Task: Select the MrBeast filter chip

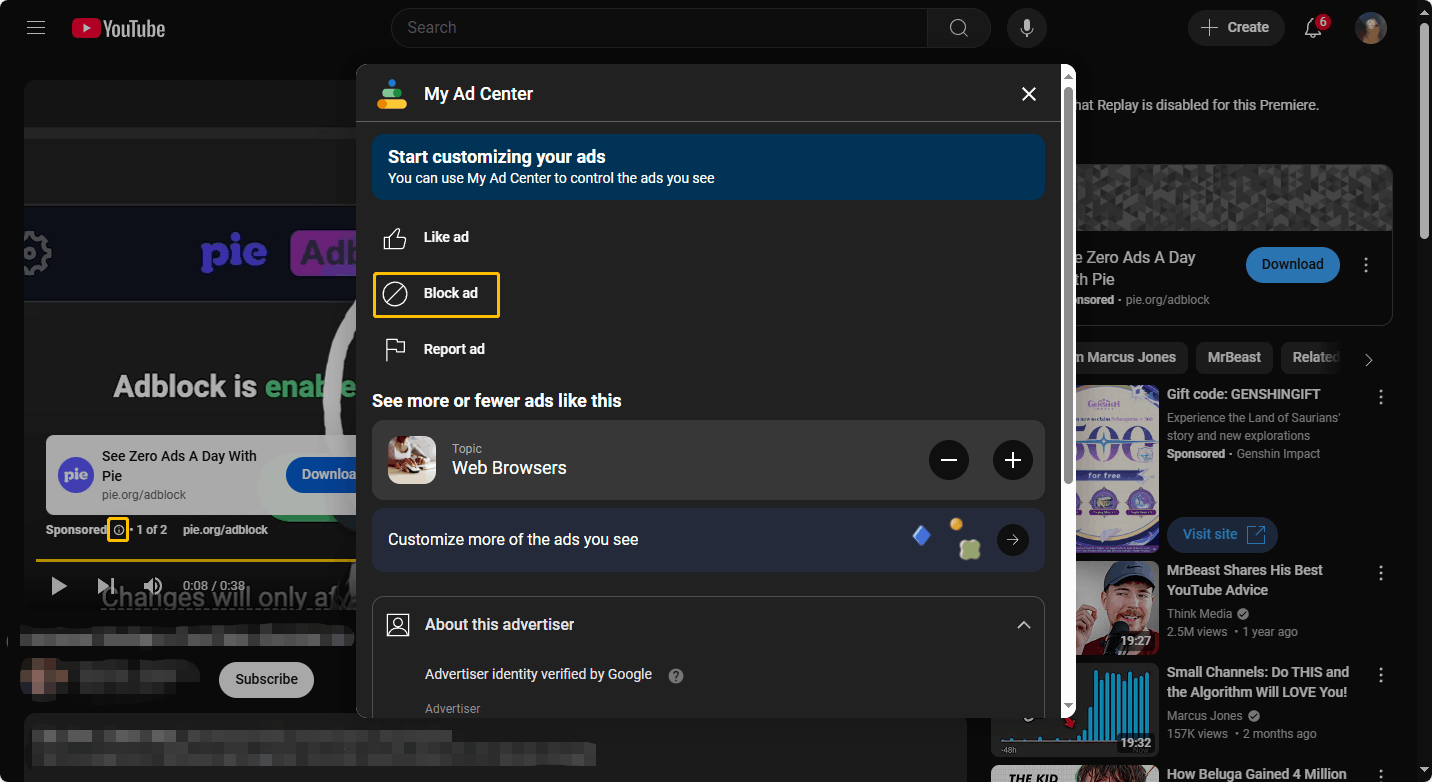Action: pos(1234,357)
